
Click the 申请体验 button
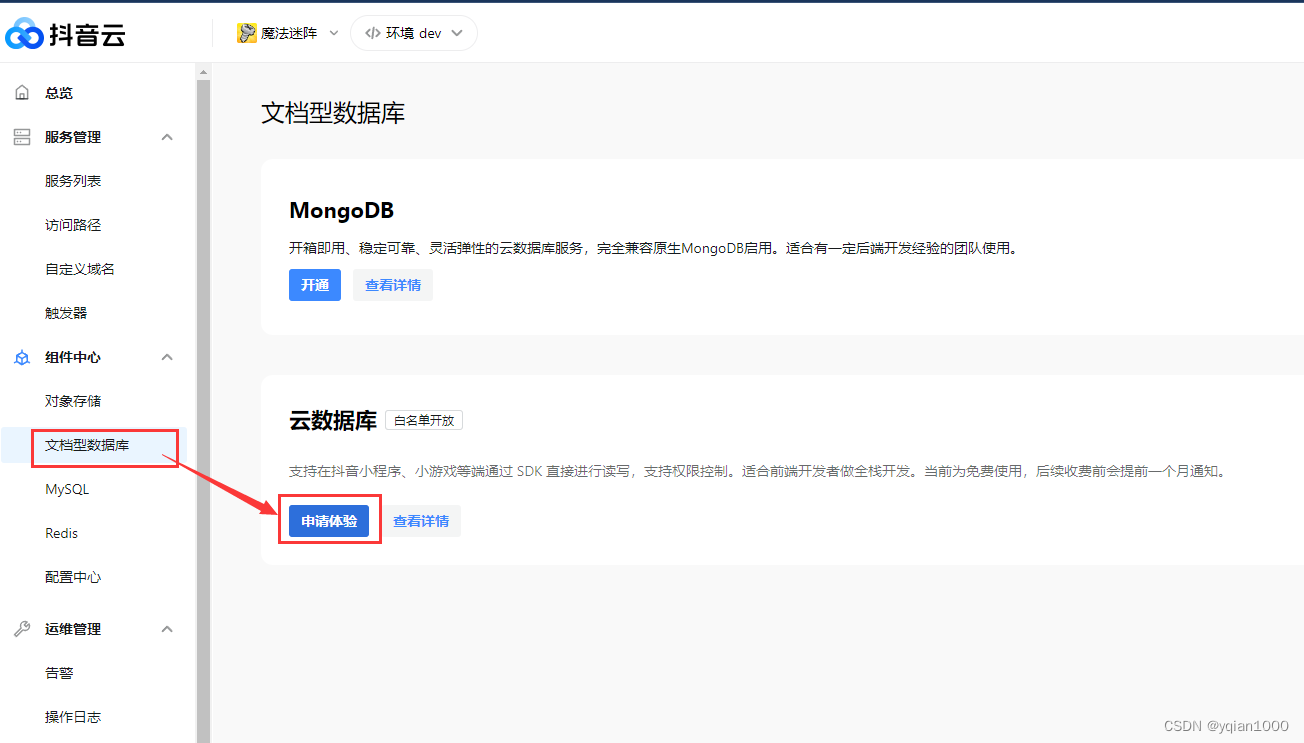329,521
